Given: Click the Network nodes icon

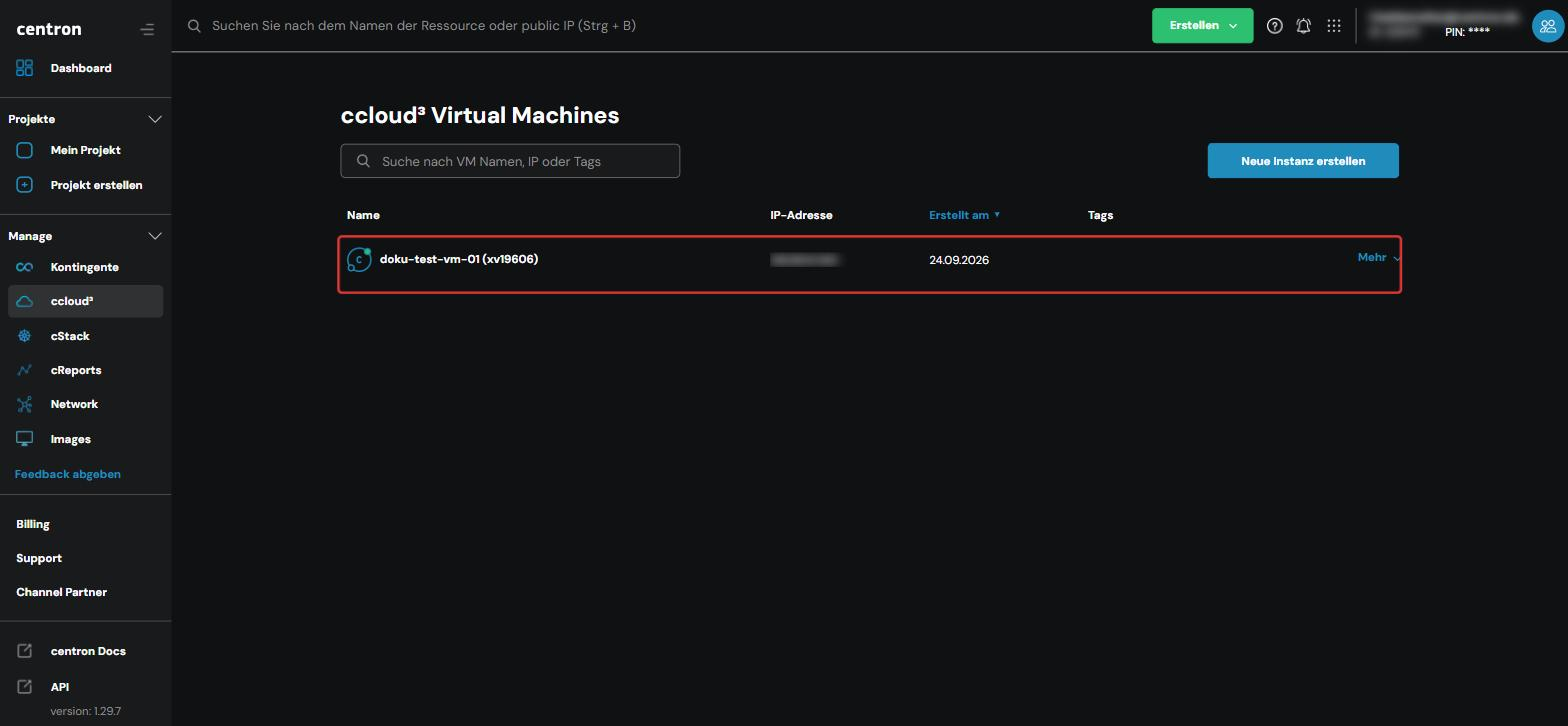Looking at the screenshot, I should point(25,404).
